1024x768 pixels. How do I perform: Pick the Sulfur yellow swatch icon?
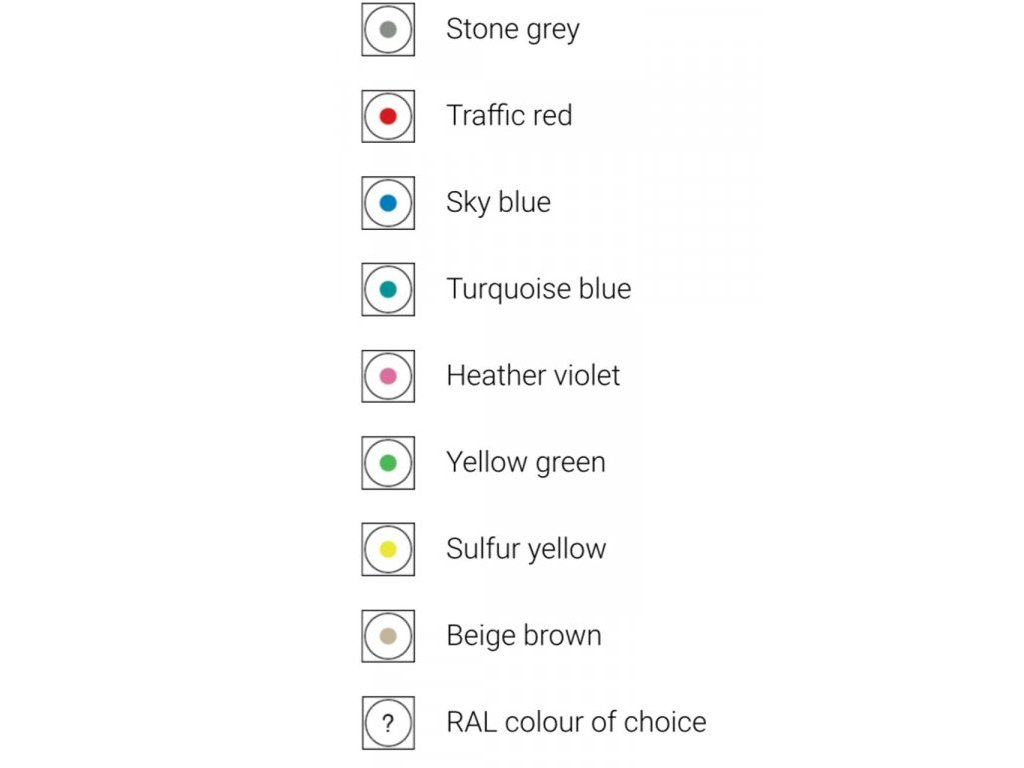pos(388,549)
